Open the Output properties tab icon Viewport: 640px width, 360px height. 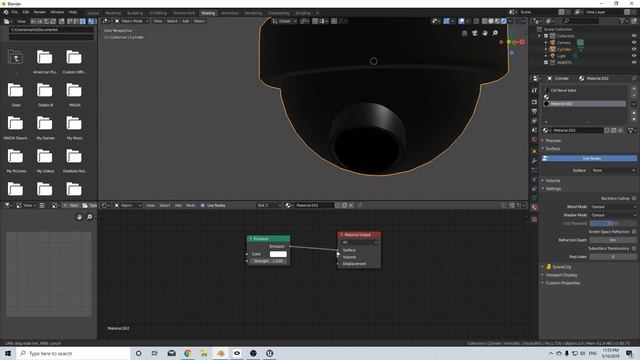(534, 111)
